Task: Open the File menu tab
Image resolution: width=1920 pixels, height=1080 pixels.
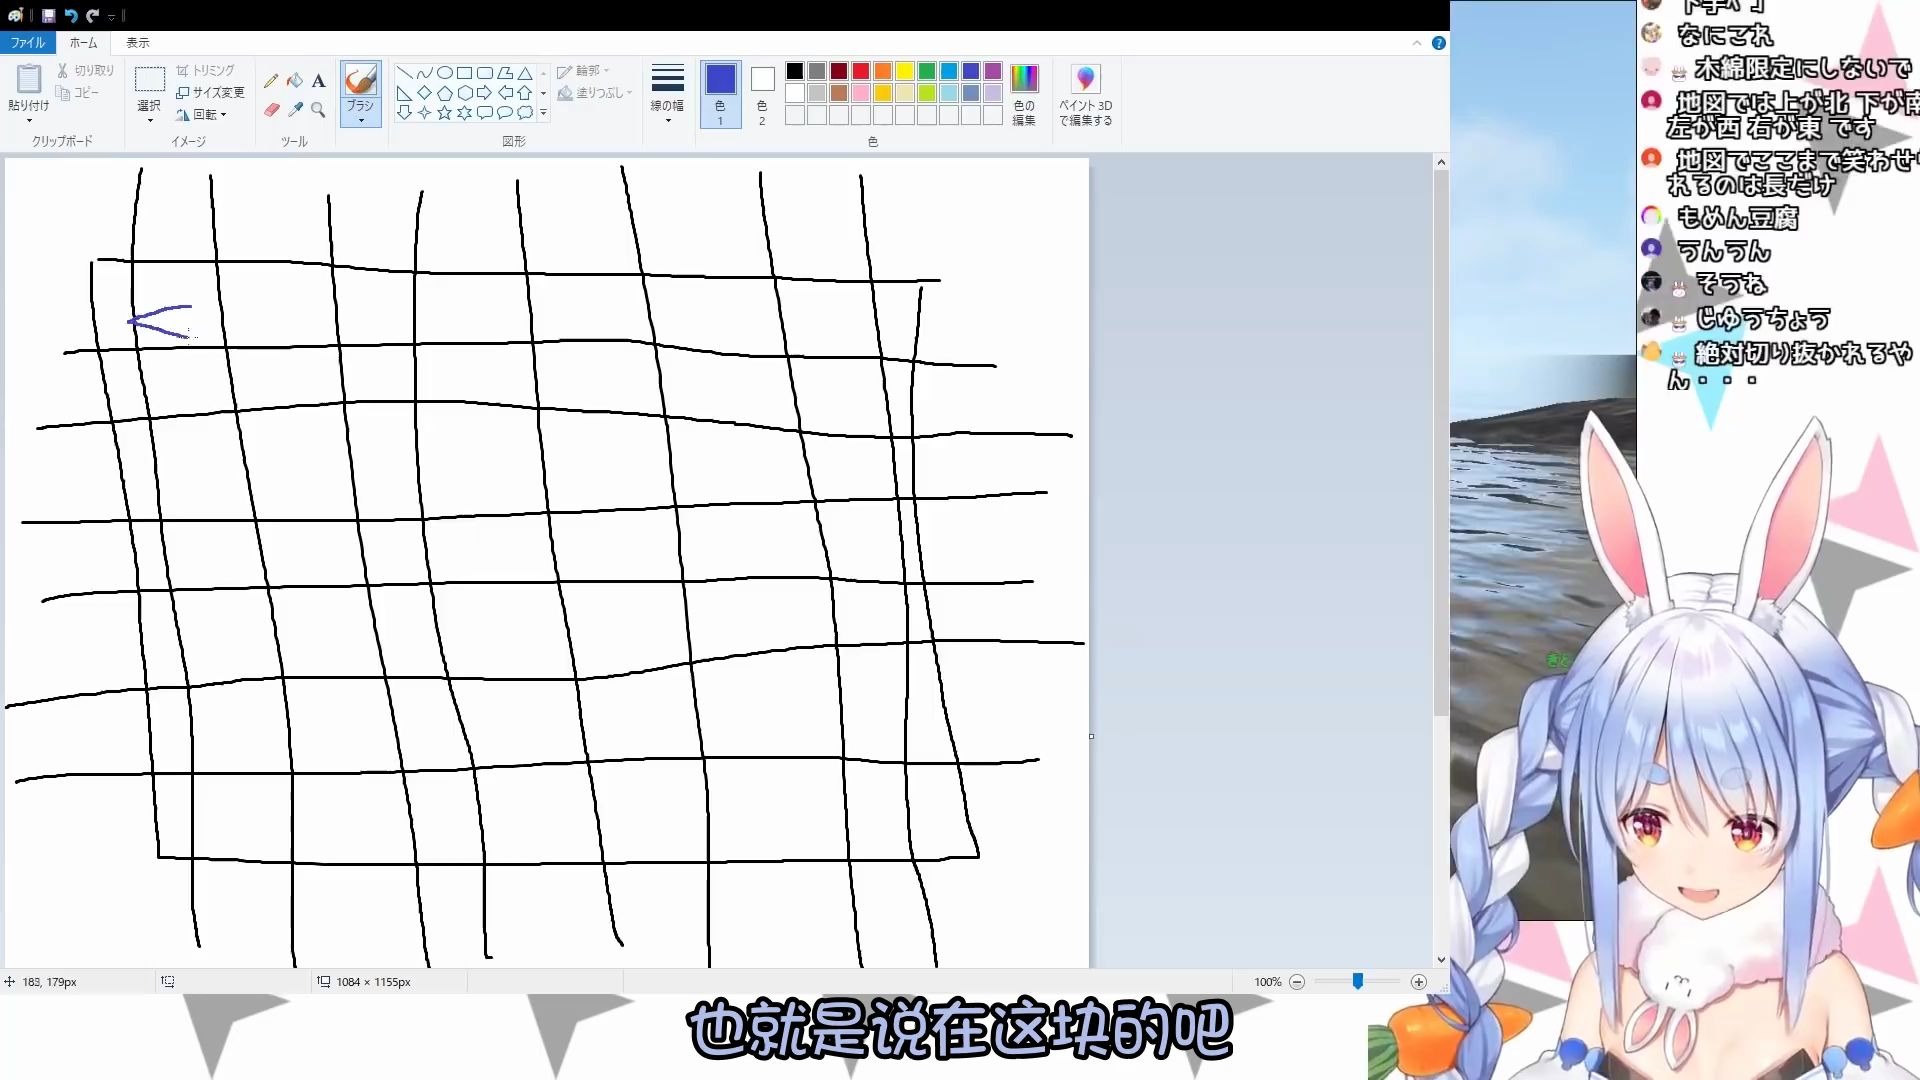Action: point(28,43)
